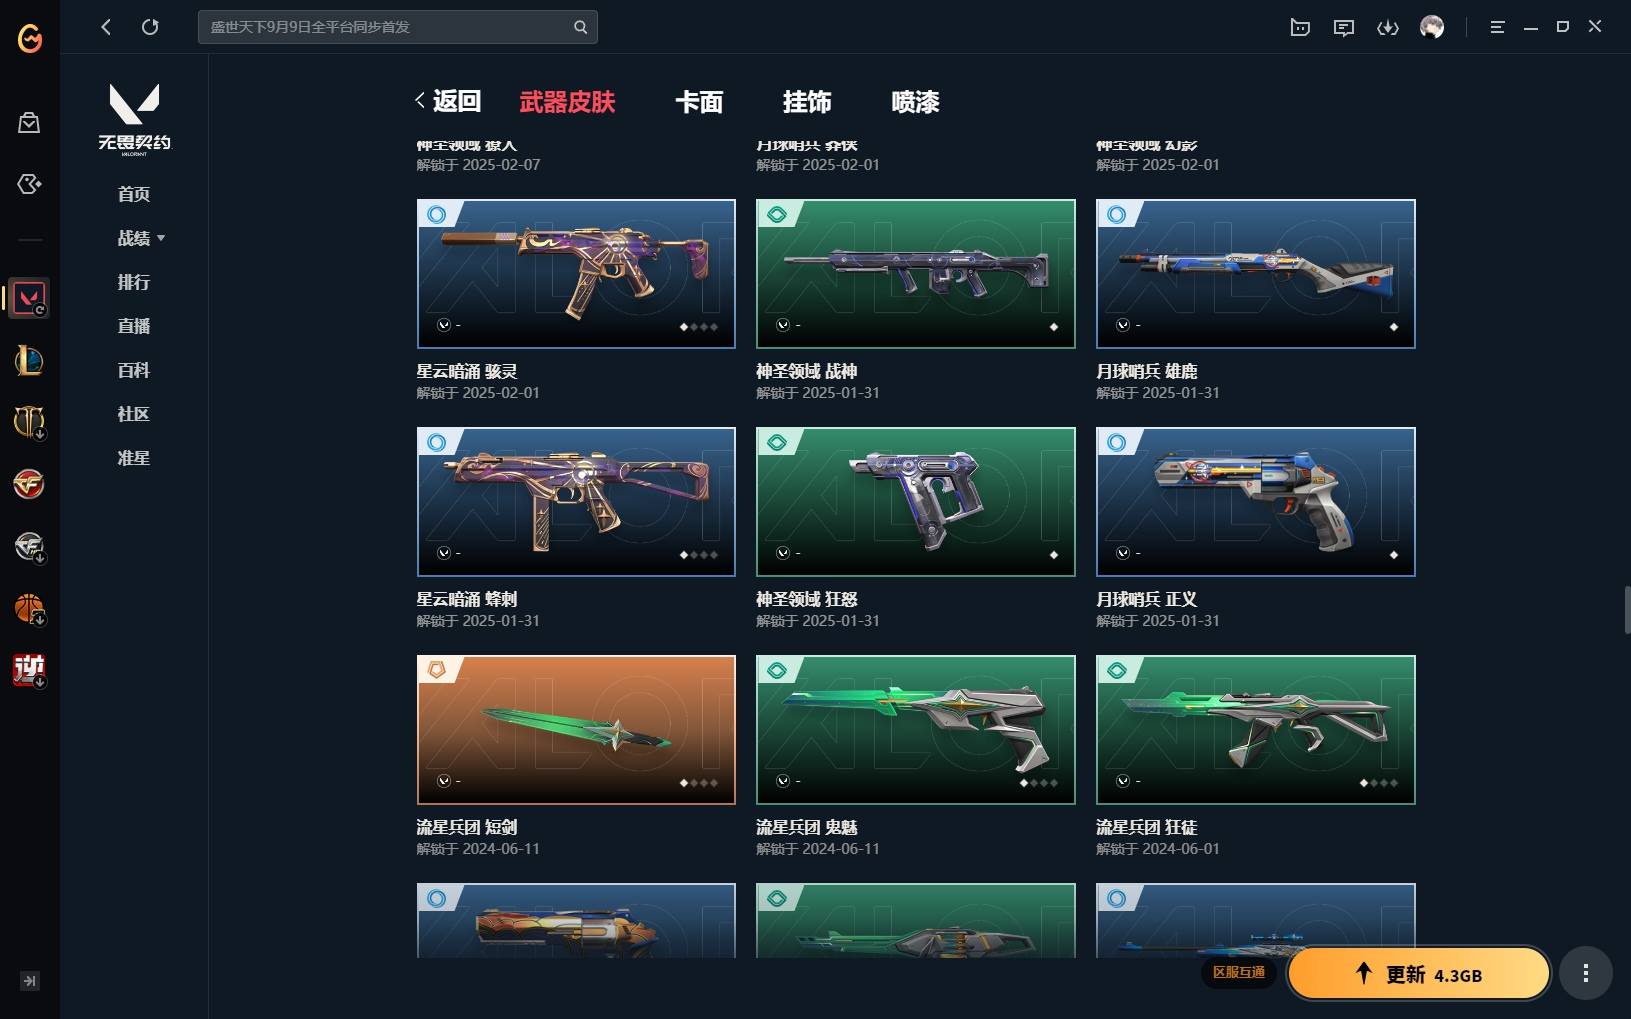Click the refresh icon in top bar

(x=150, y=27)
